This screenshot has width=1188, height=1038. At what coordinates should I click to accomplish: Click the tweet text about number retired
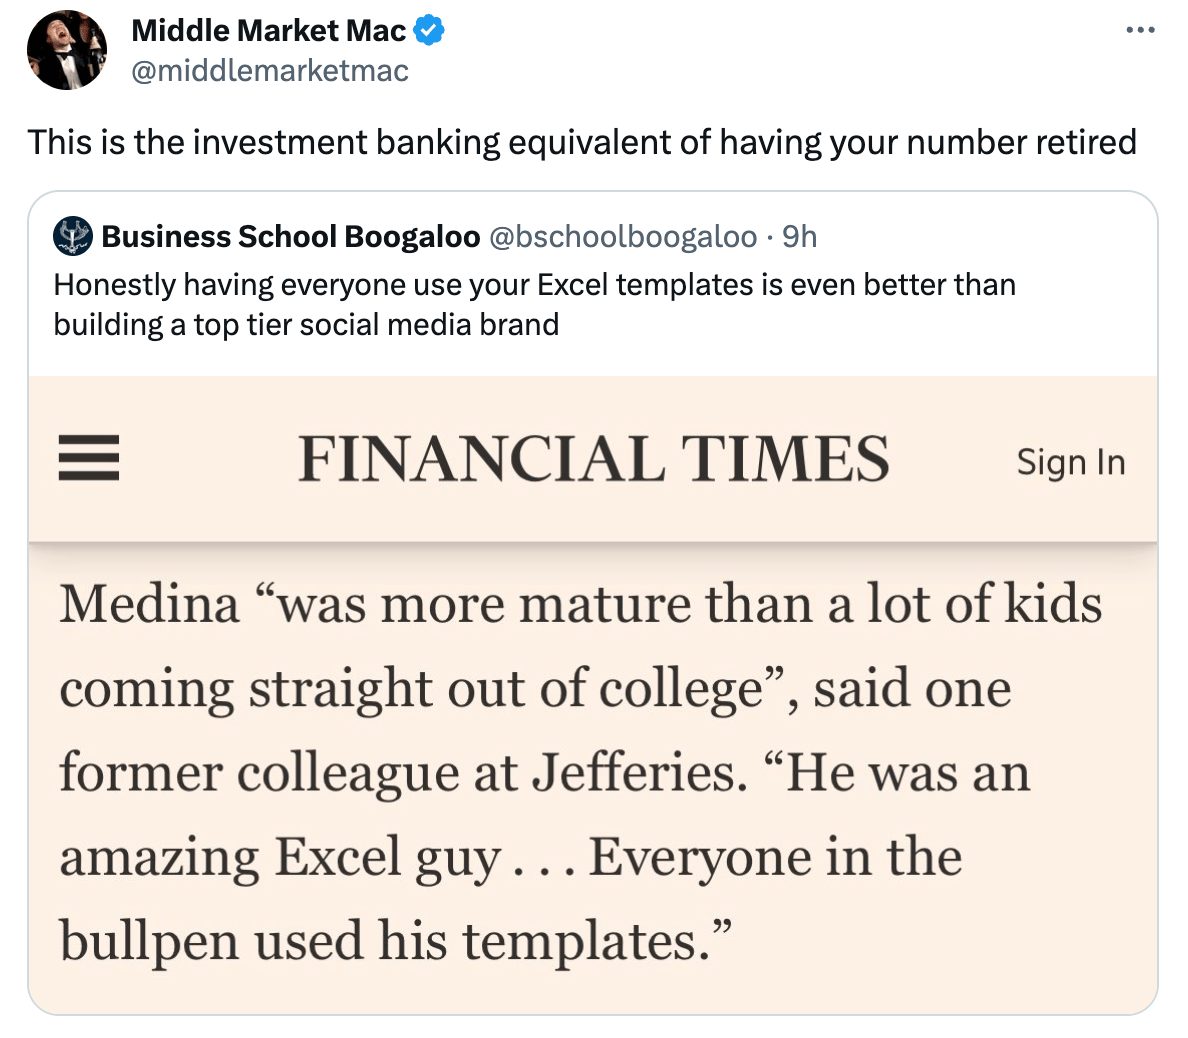581,142
